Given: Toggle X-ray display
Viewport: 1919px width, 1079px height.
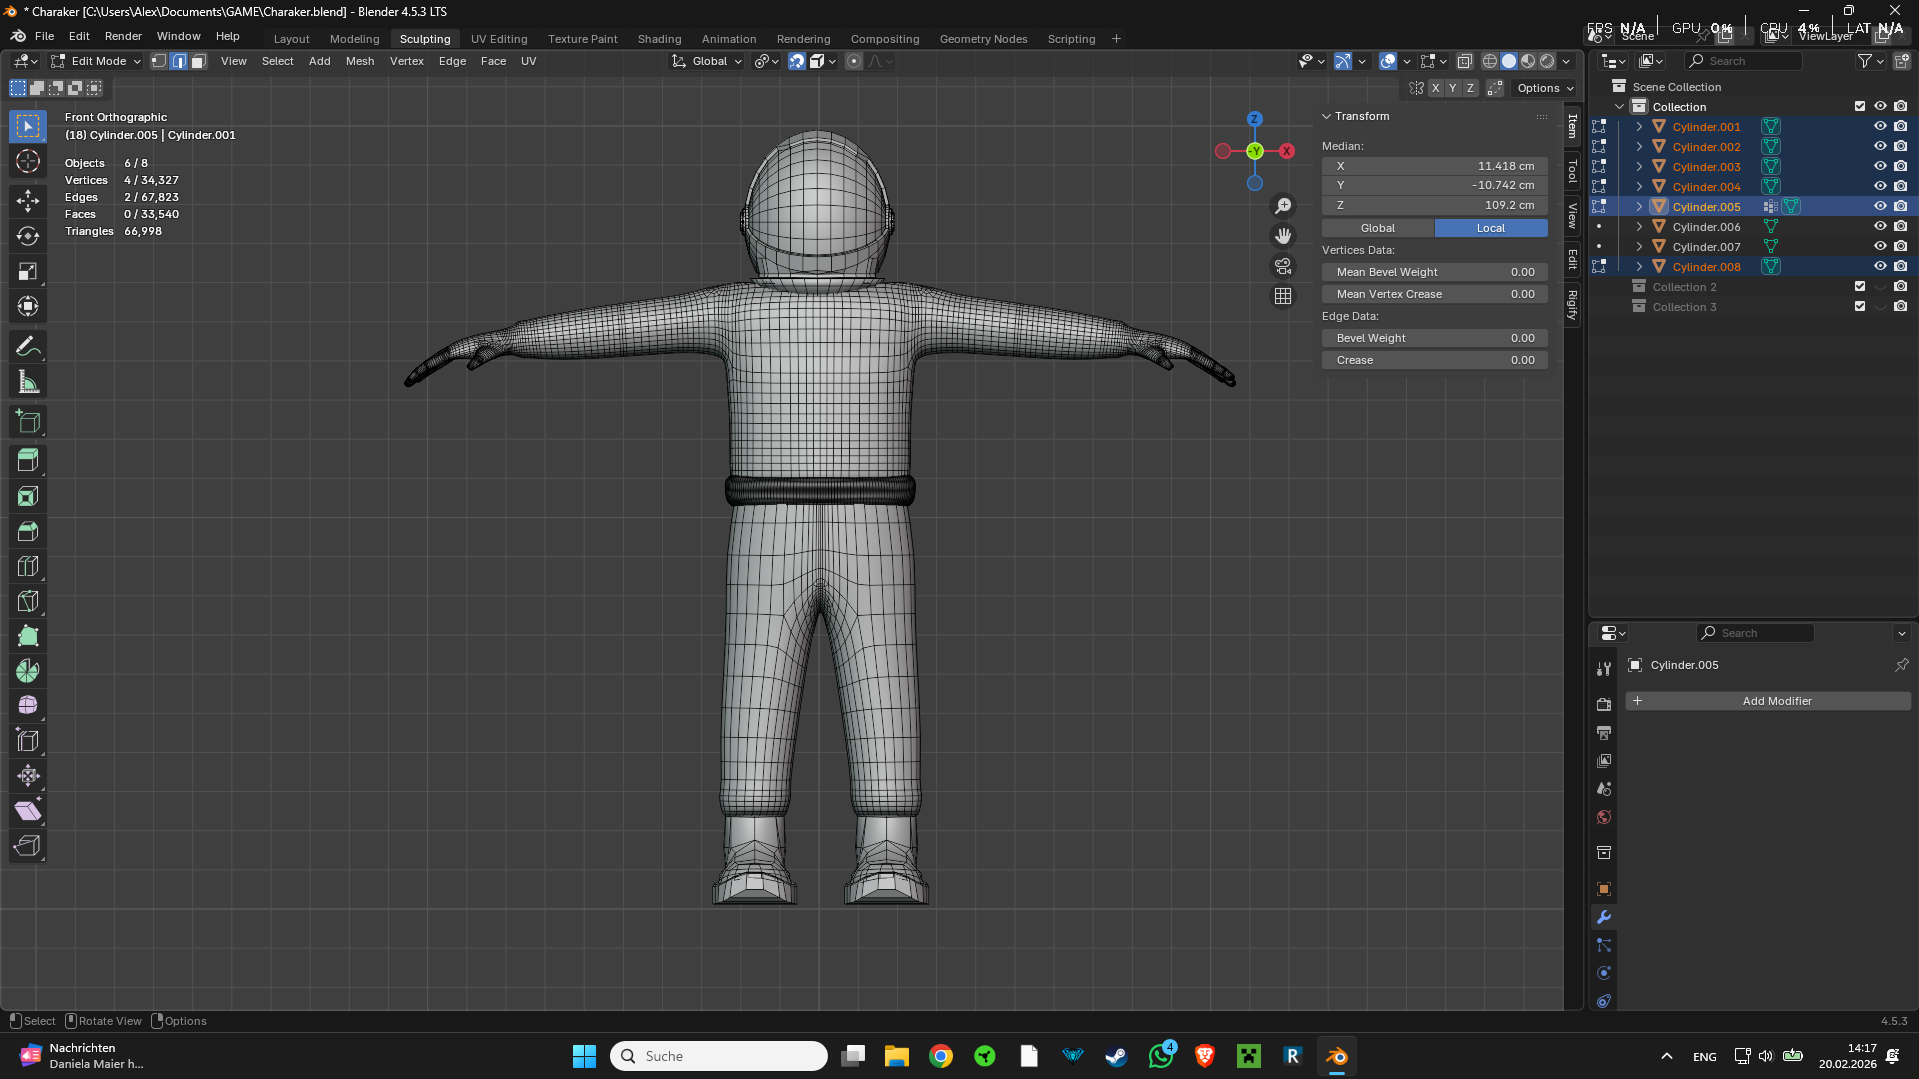Looking at the screenshot, I should (1465, 61).
